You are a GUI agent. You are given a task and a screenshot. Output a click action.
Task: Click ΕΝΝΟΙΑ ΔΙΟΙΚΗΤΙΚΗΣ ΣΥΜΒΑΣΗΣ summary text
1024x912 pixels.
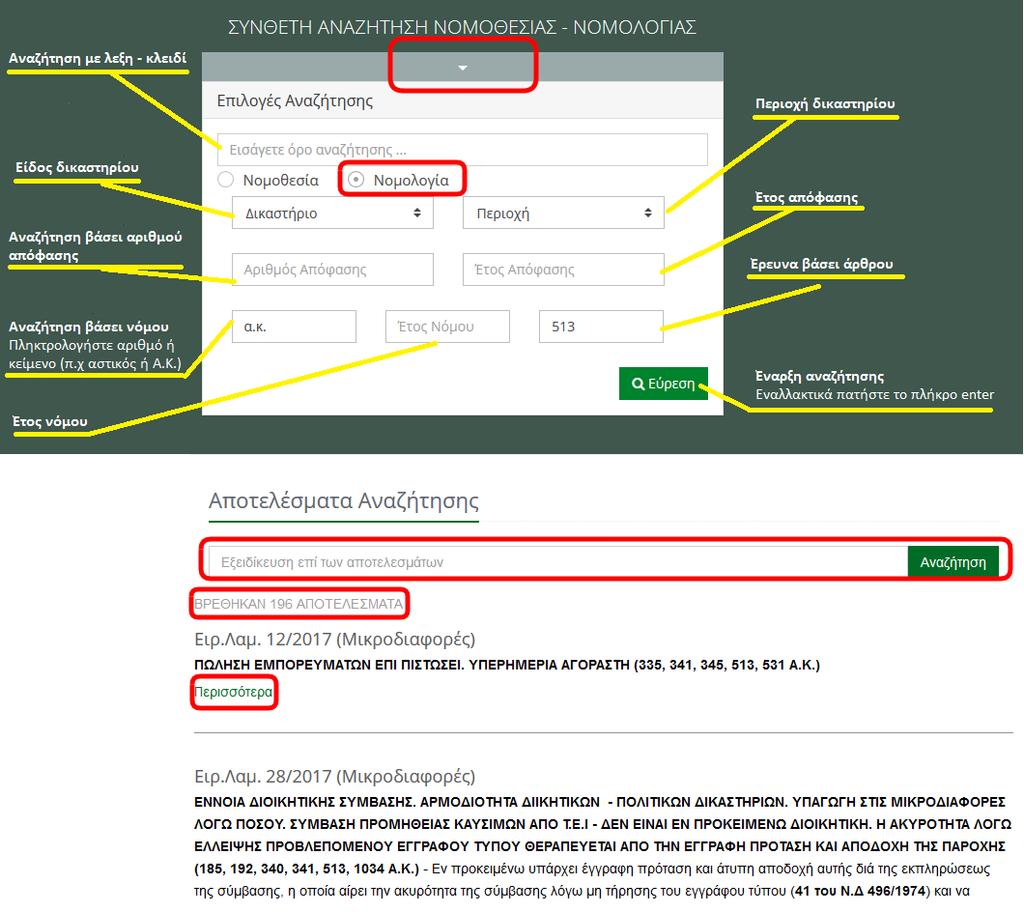pos(603,835)
